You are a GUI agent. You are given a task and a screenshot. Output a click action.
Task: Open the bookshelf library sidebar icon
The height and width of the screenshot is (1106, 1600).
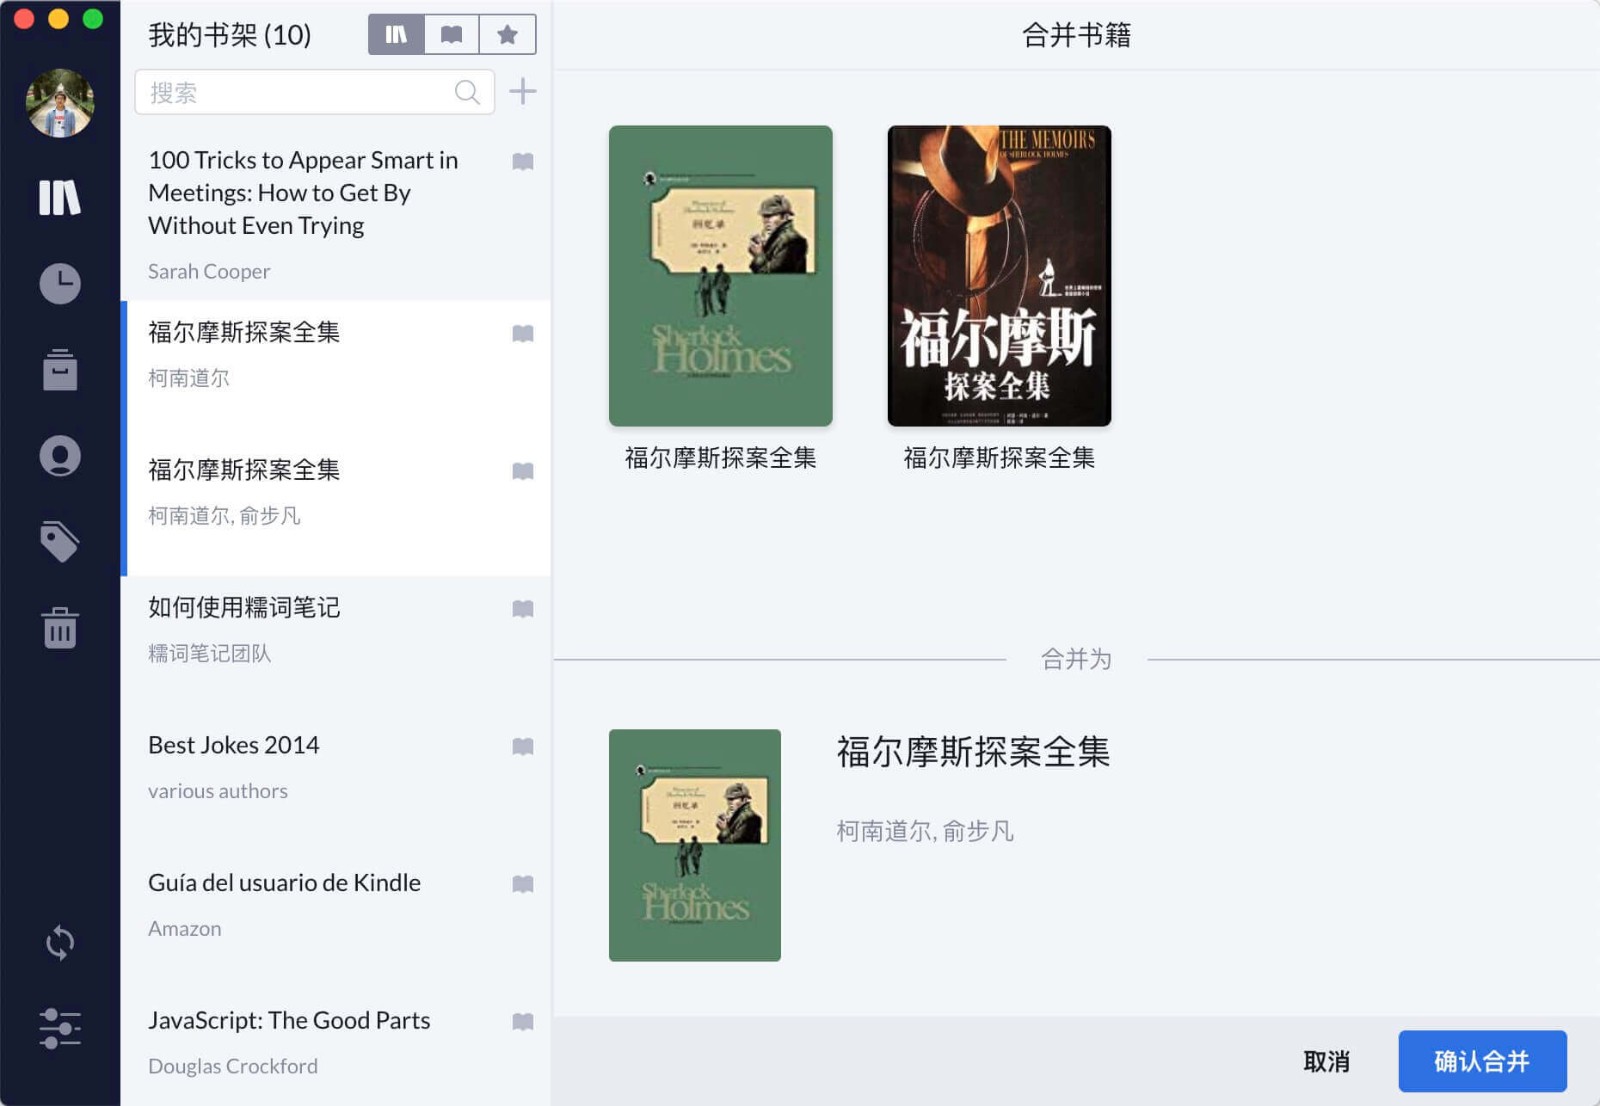point(60,197)
